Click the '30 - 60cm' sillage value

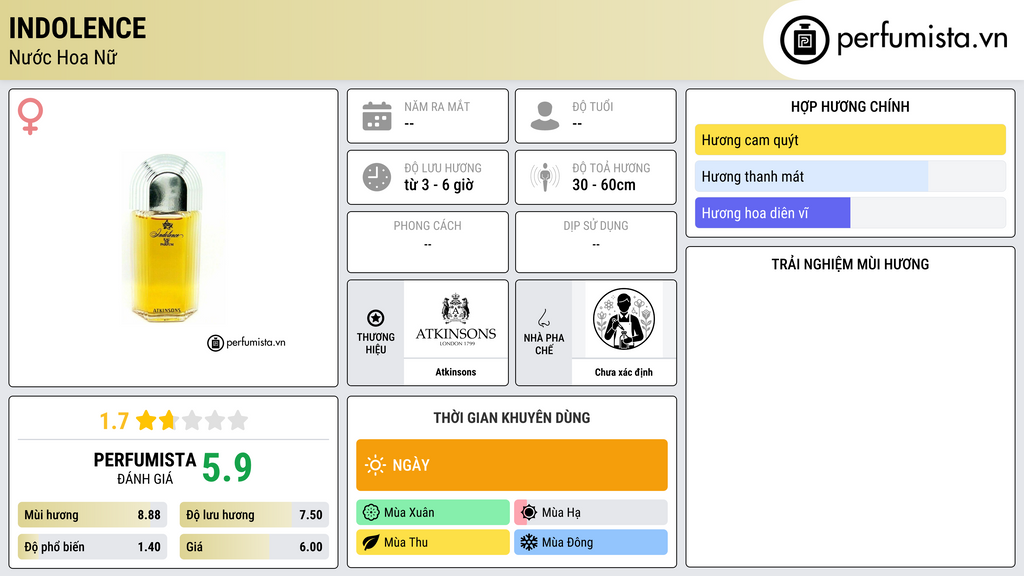tap(604, 185)
